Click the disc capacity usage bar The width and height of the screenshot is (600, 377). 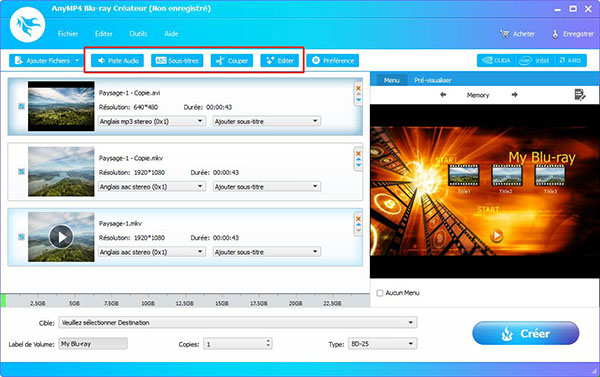[x=185, y=300]
